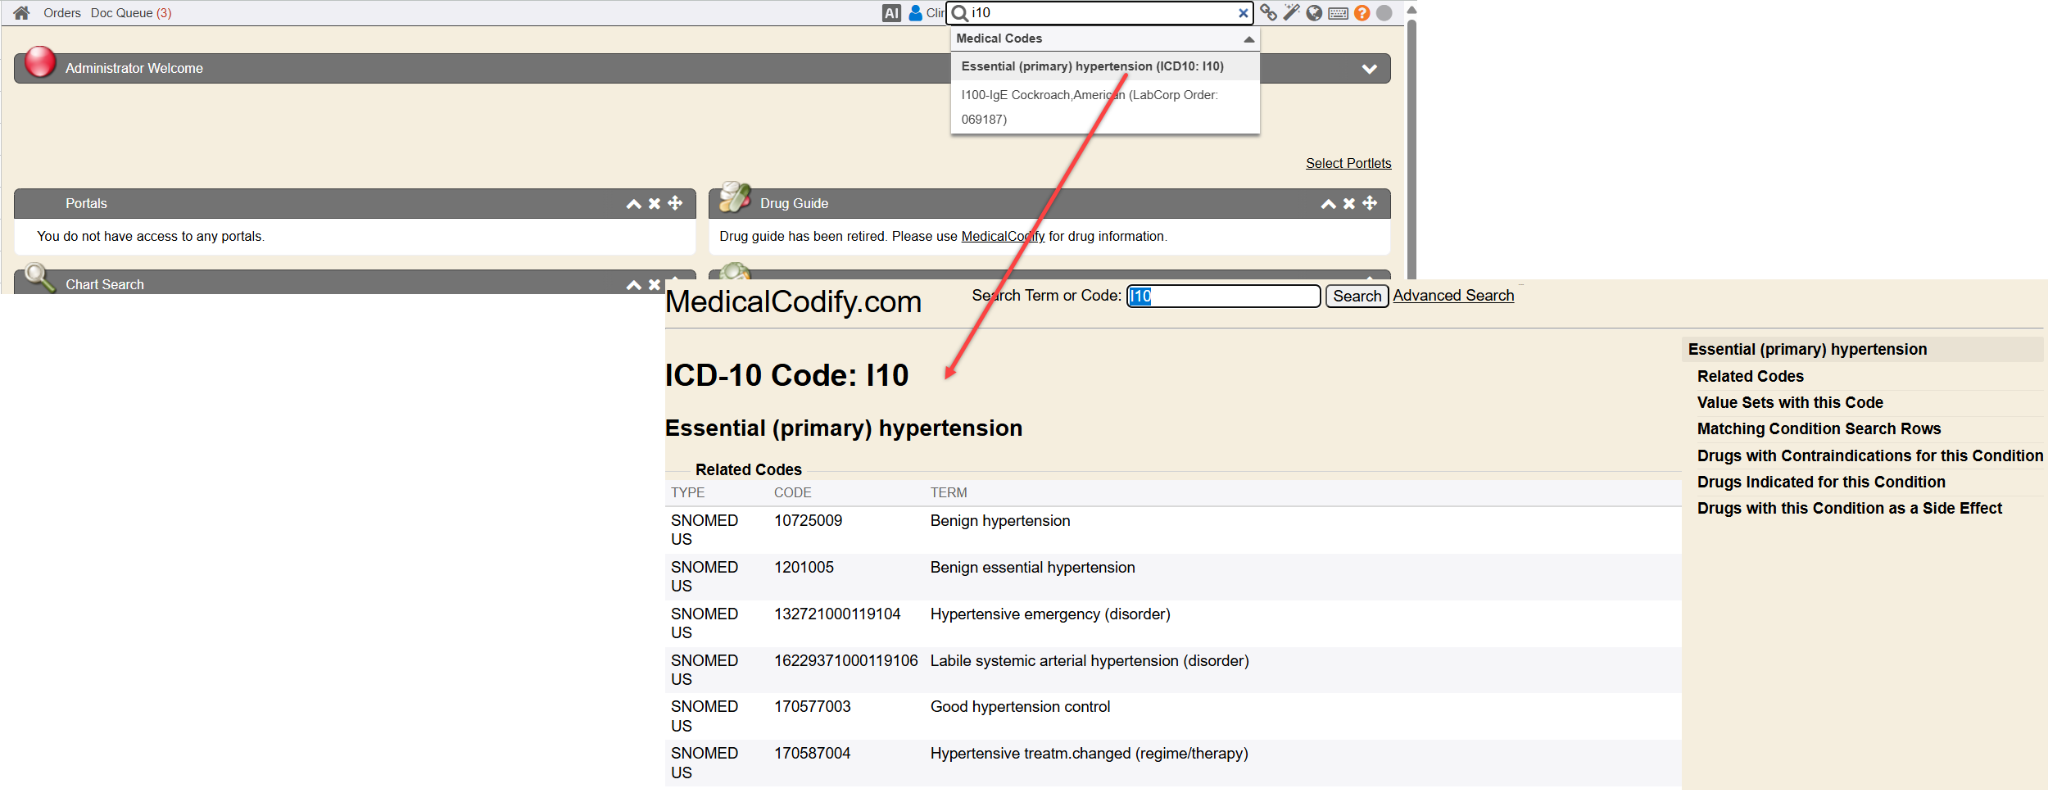Collapse the Drug Guide portlet
Image resolution: width=2048 pixels, height=790 pixels.
pos(1328,204)
